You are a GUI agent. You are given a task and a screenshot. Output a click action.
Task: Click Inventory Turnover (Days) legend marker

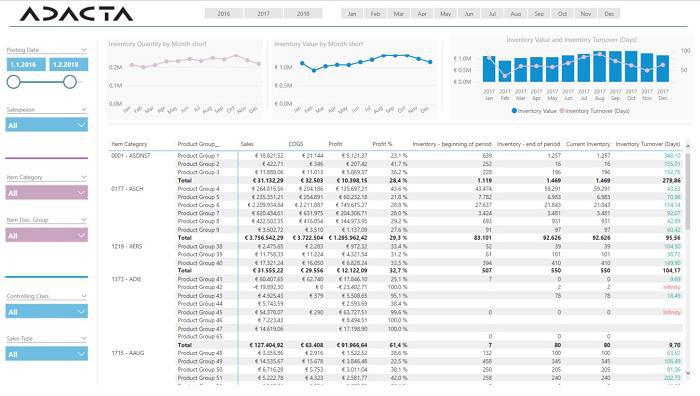[562, 111]
